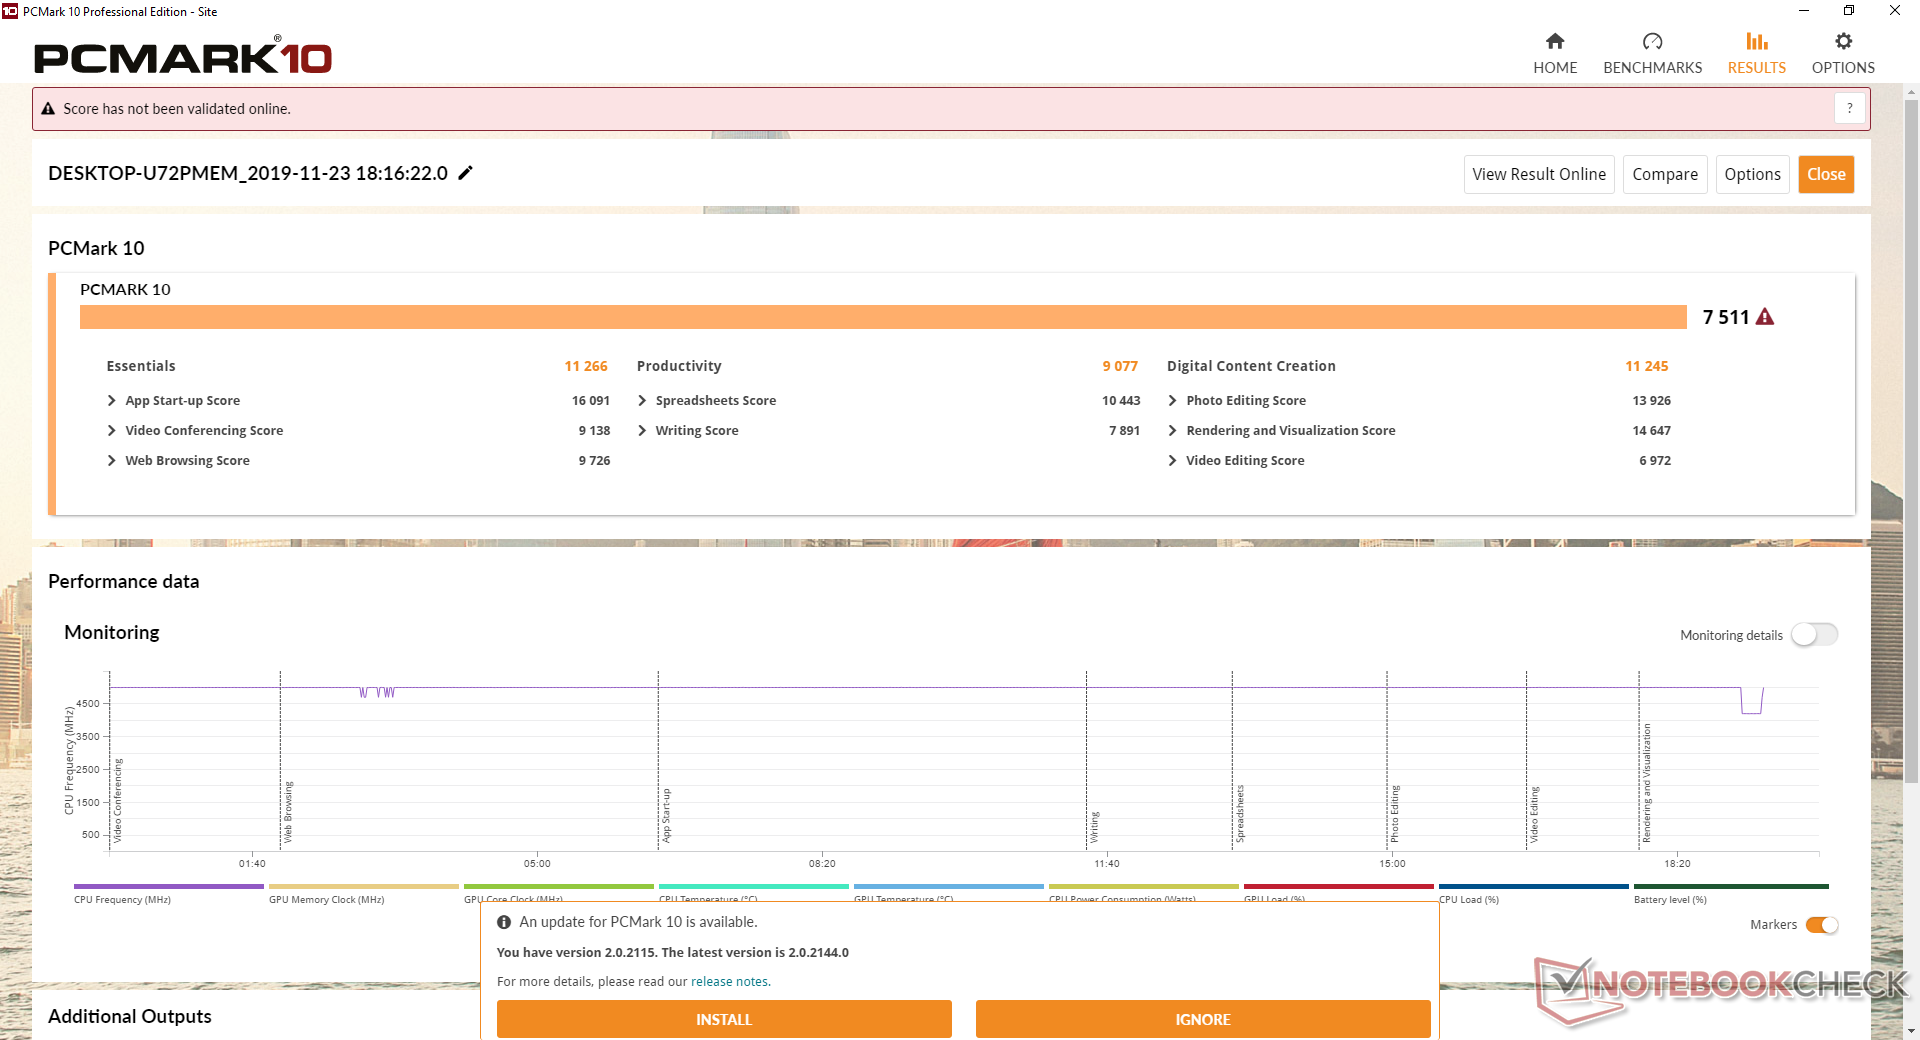Click Digital Content Creation score 11 245
This screenshot has height=1040, width=1920.
(1647, 366)
